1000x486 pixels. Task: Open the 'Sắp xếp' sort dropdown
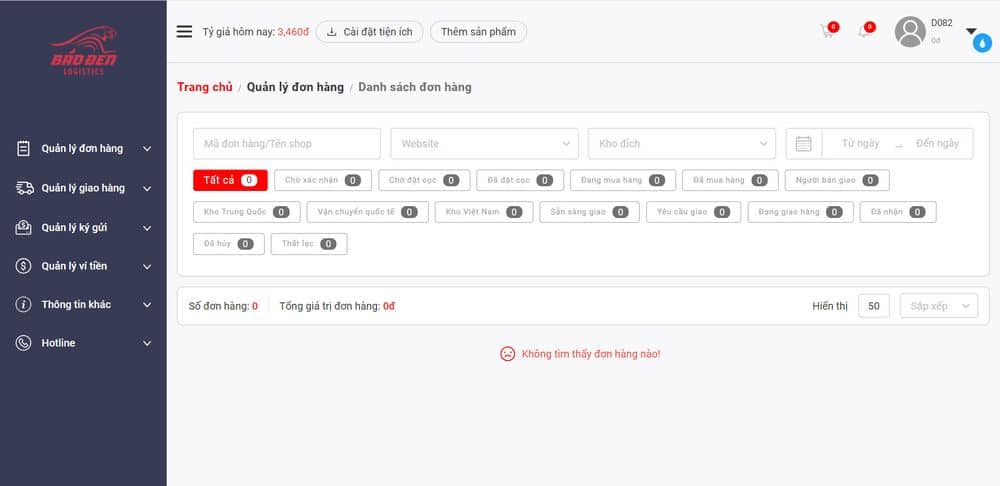click(938, 306)
